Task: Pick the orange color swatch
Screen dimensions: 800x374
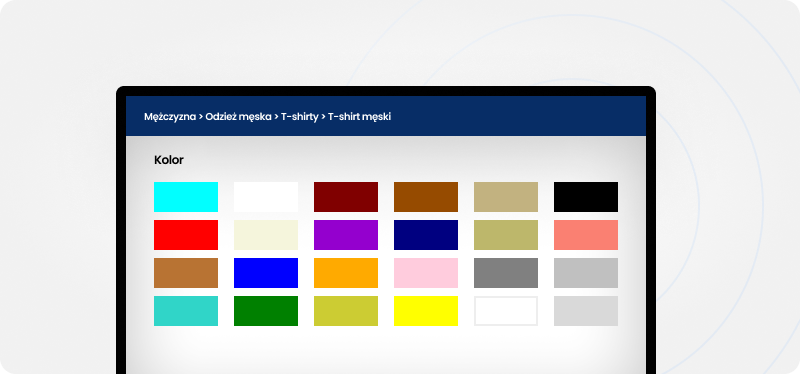Action: (x=346, y=273)
